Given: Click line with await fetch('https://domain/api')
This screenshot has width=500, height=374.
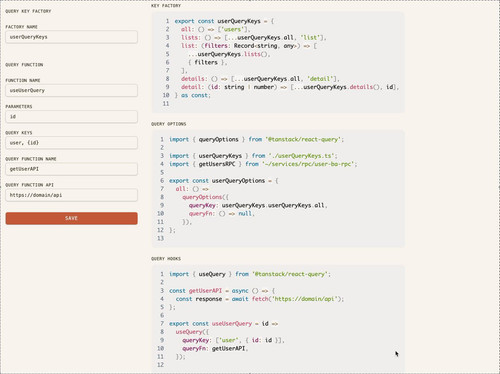Looking at the screenshot, I should click(x=260, y=299).
